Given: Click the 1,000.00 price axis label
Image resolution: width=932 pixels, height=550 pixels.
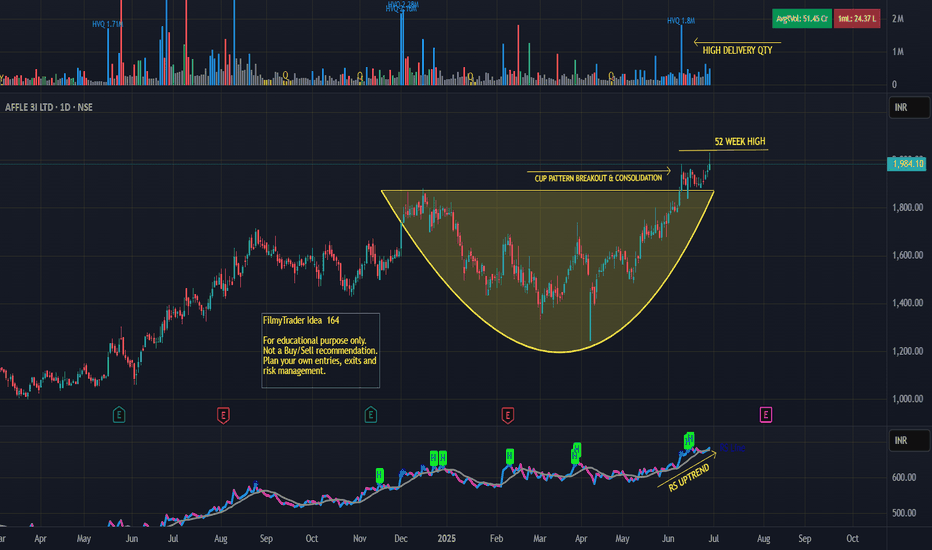Looking at the screenshot, I should tap(908, 399).
